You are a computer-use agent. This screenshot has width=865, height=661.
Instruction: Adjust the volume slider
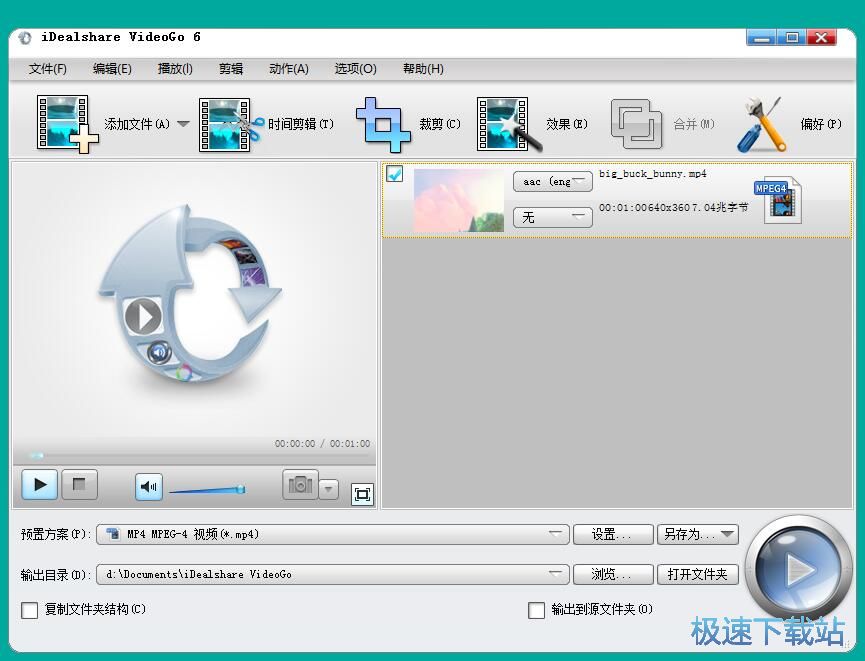click(207, 489)
